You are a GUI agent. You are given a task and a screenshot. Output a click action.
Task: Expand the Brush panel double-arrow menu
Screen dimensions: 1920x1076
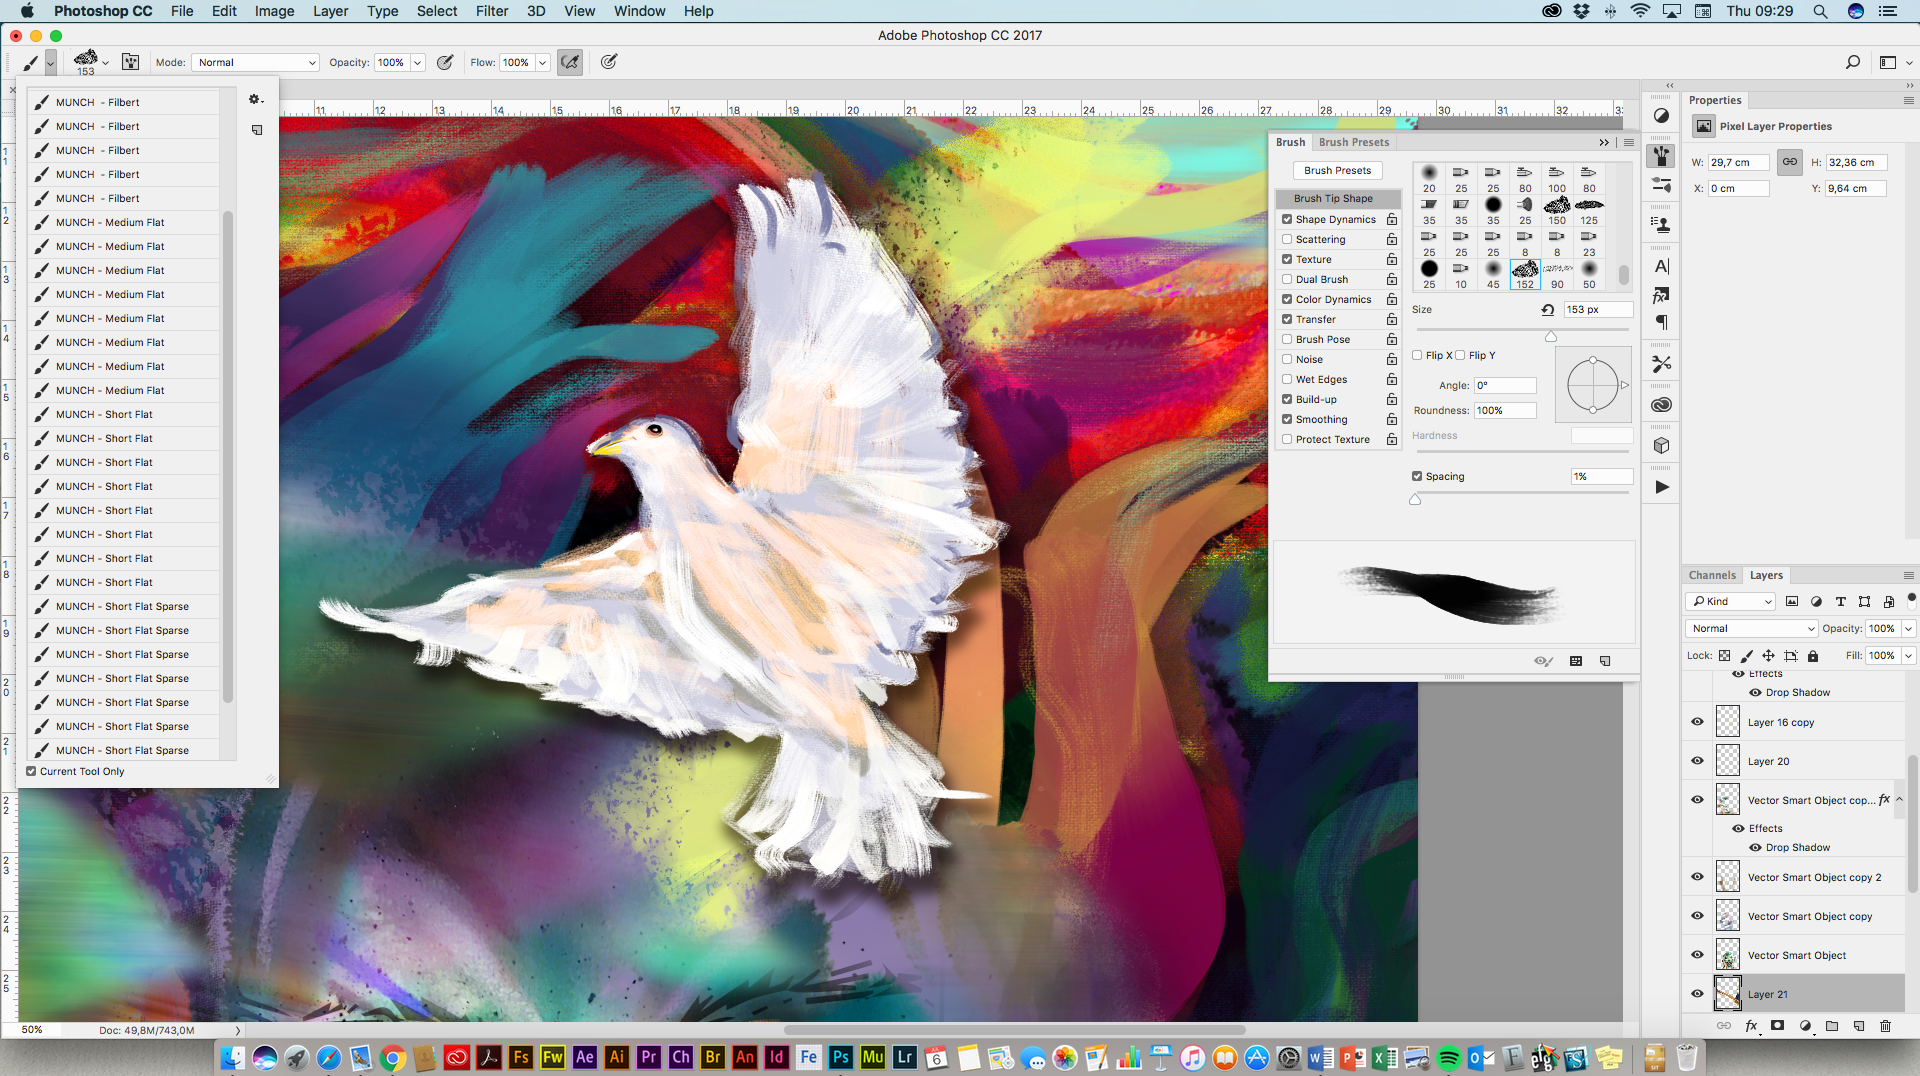coord(1604,142)
